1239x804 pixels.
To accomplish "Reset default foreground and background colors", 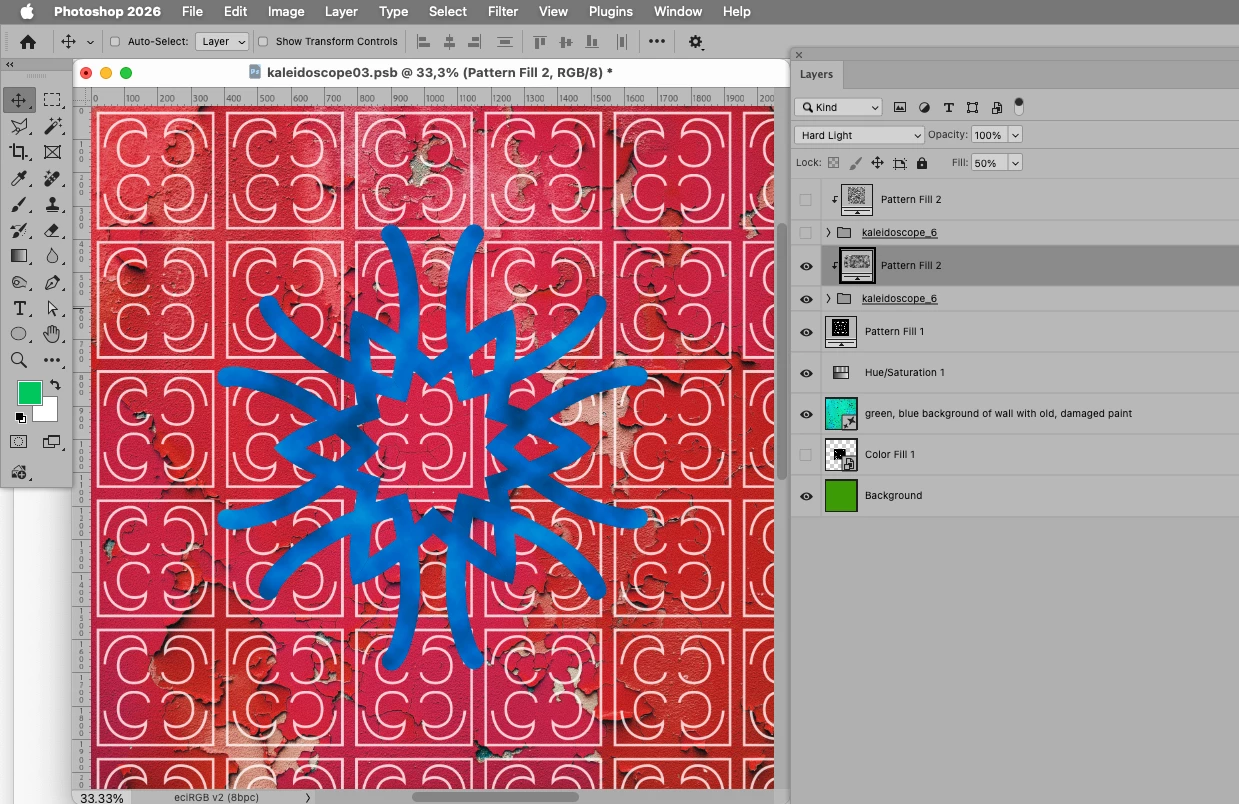I will pyautogui.click(x=21, y=417).
